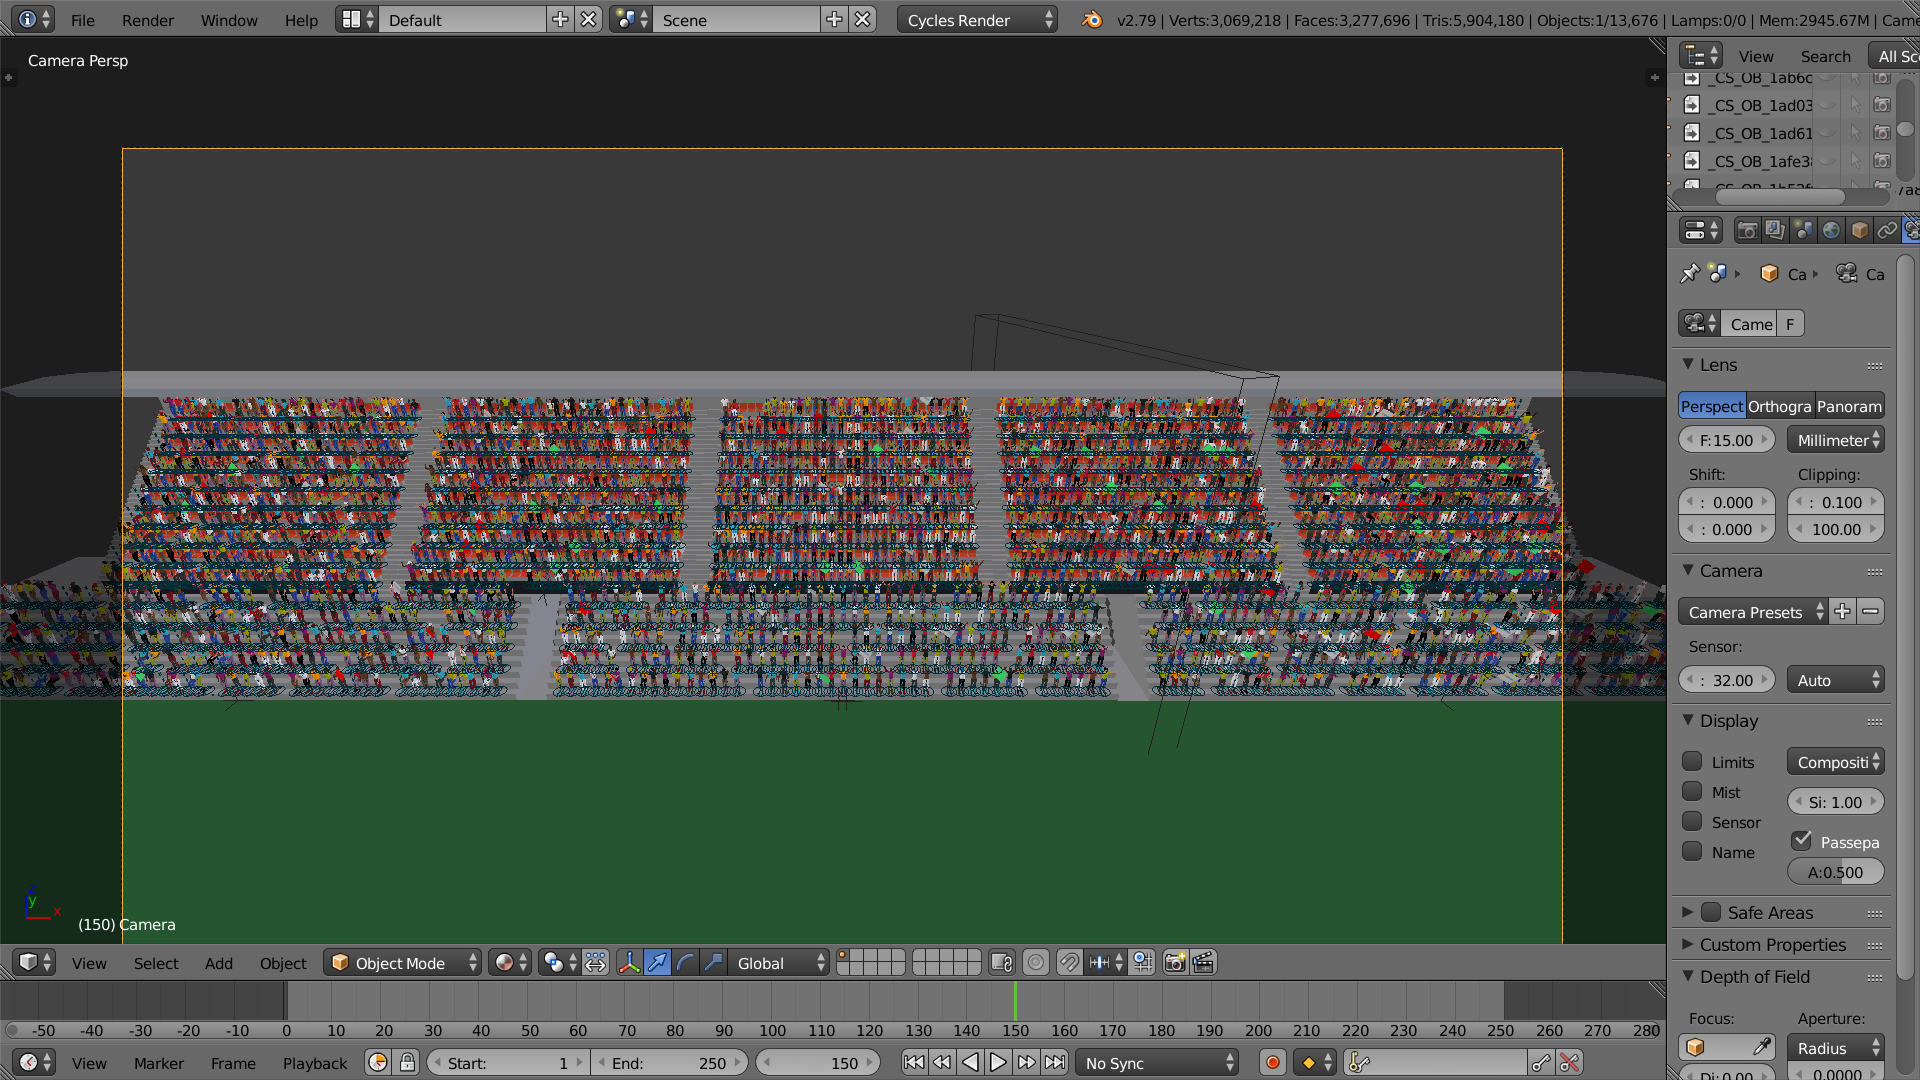Screen dimensions: 1920x1080
Task: Enable the Limits display checkbox
Action: [1692, 762]
